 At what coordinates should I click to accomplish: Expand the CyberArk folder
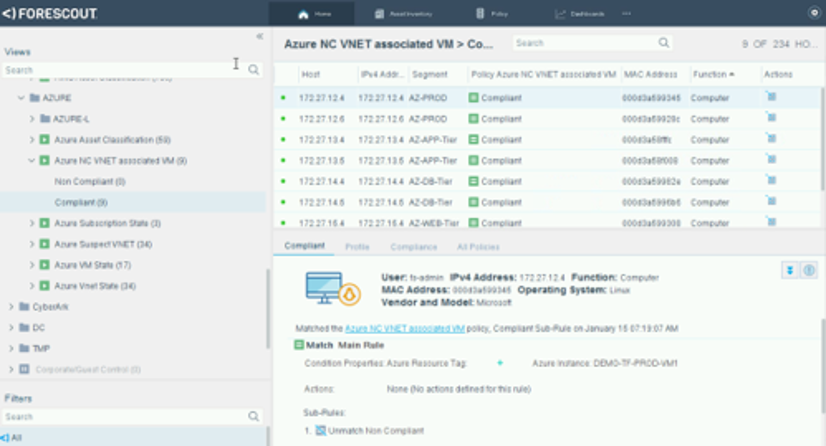coord(11,307)
